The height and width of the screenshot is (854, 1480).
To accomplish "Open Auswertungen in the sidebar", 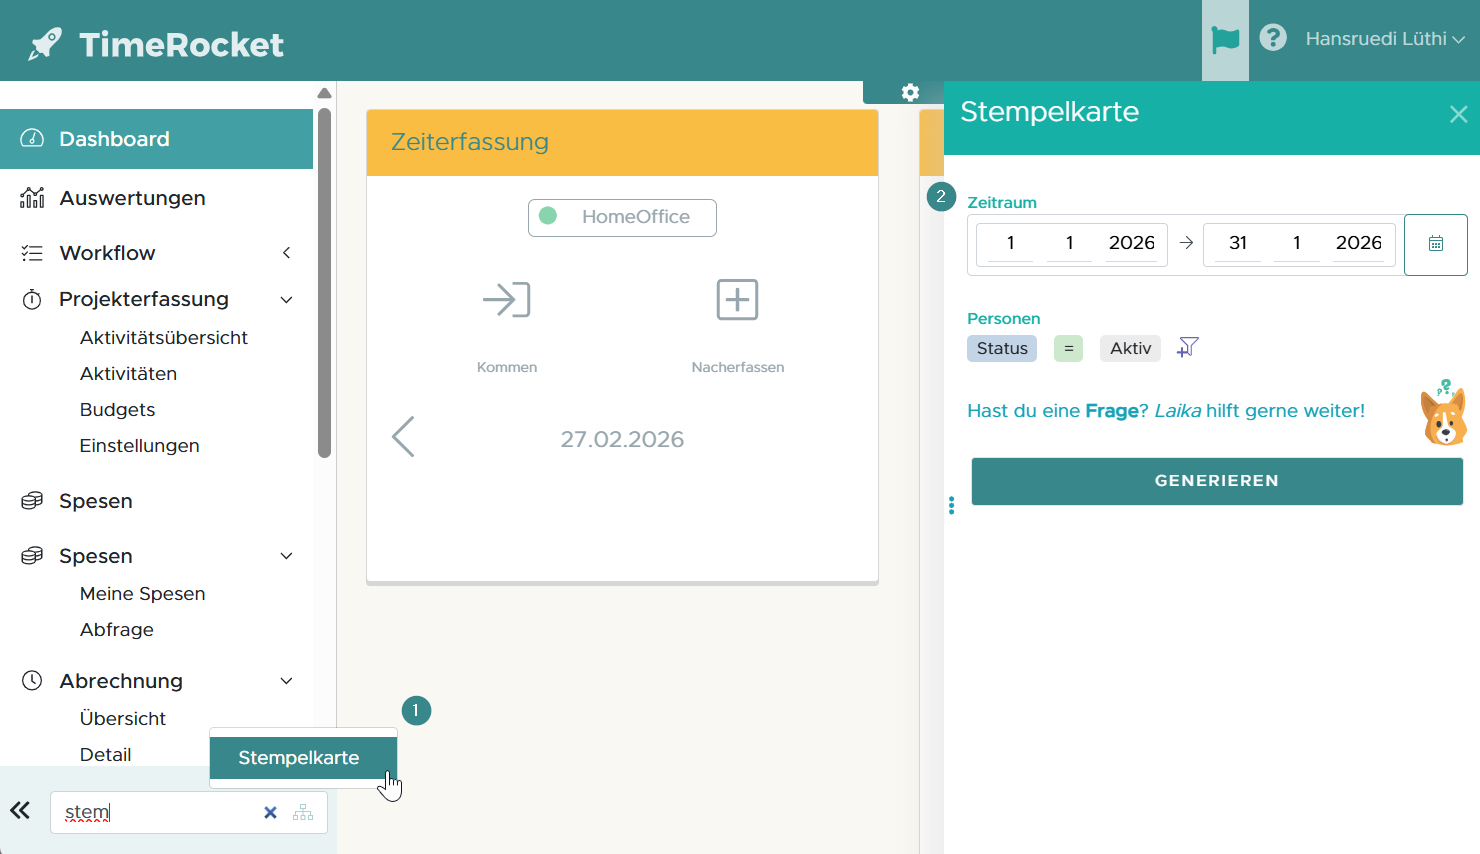I will (x=132, y=198).
